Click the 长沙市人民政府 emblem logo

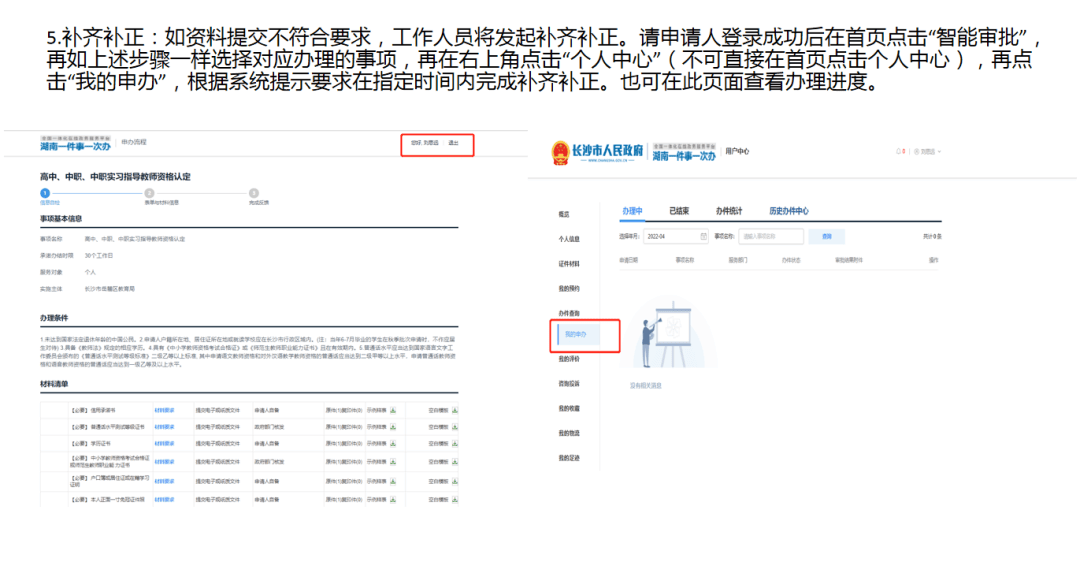560,152
